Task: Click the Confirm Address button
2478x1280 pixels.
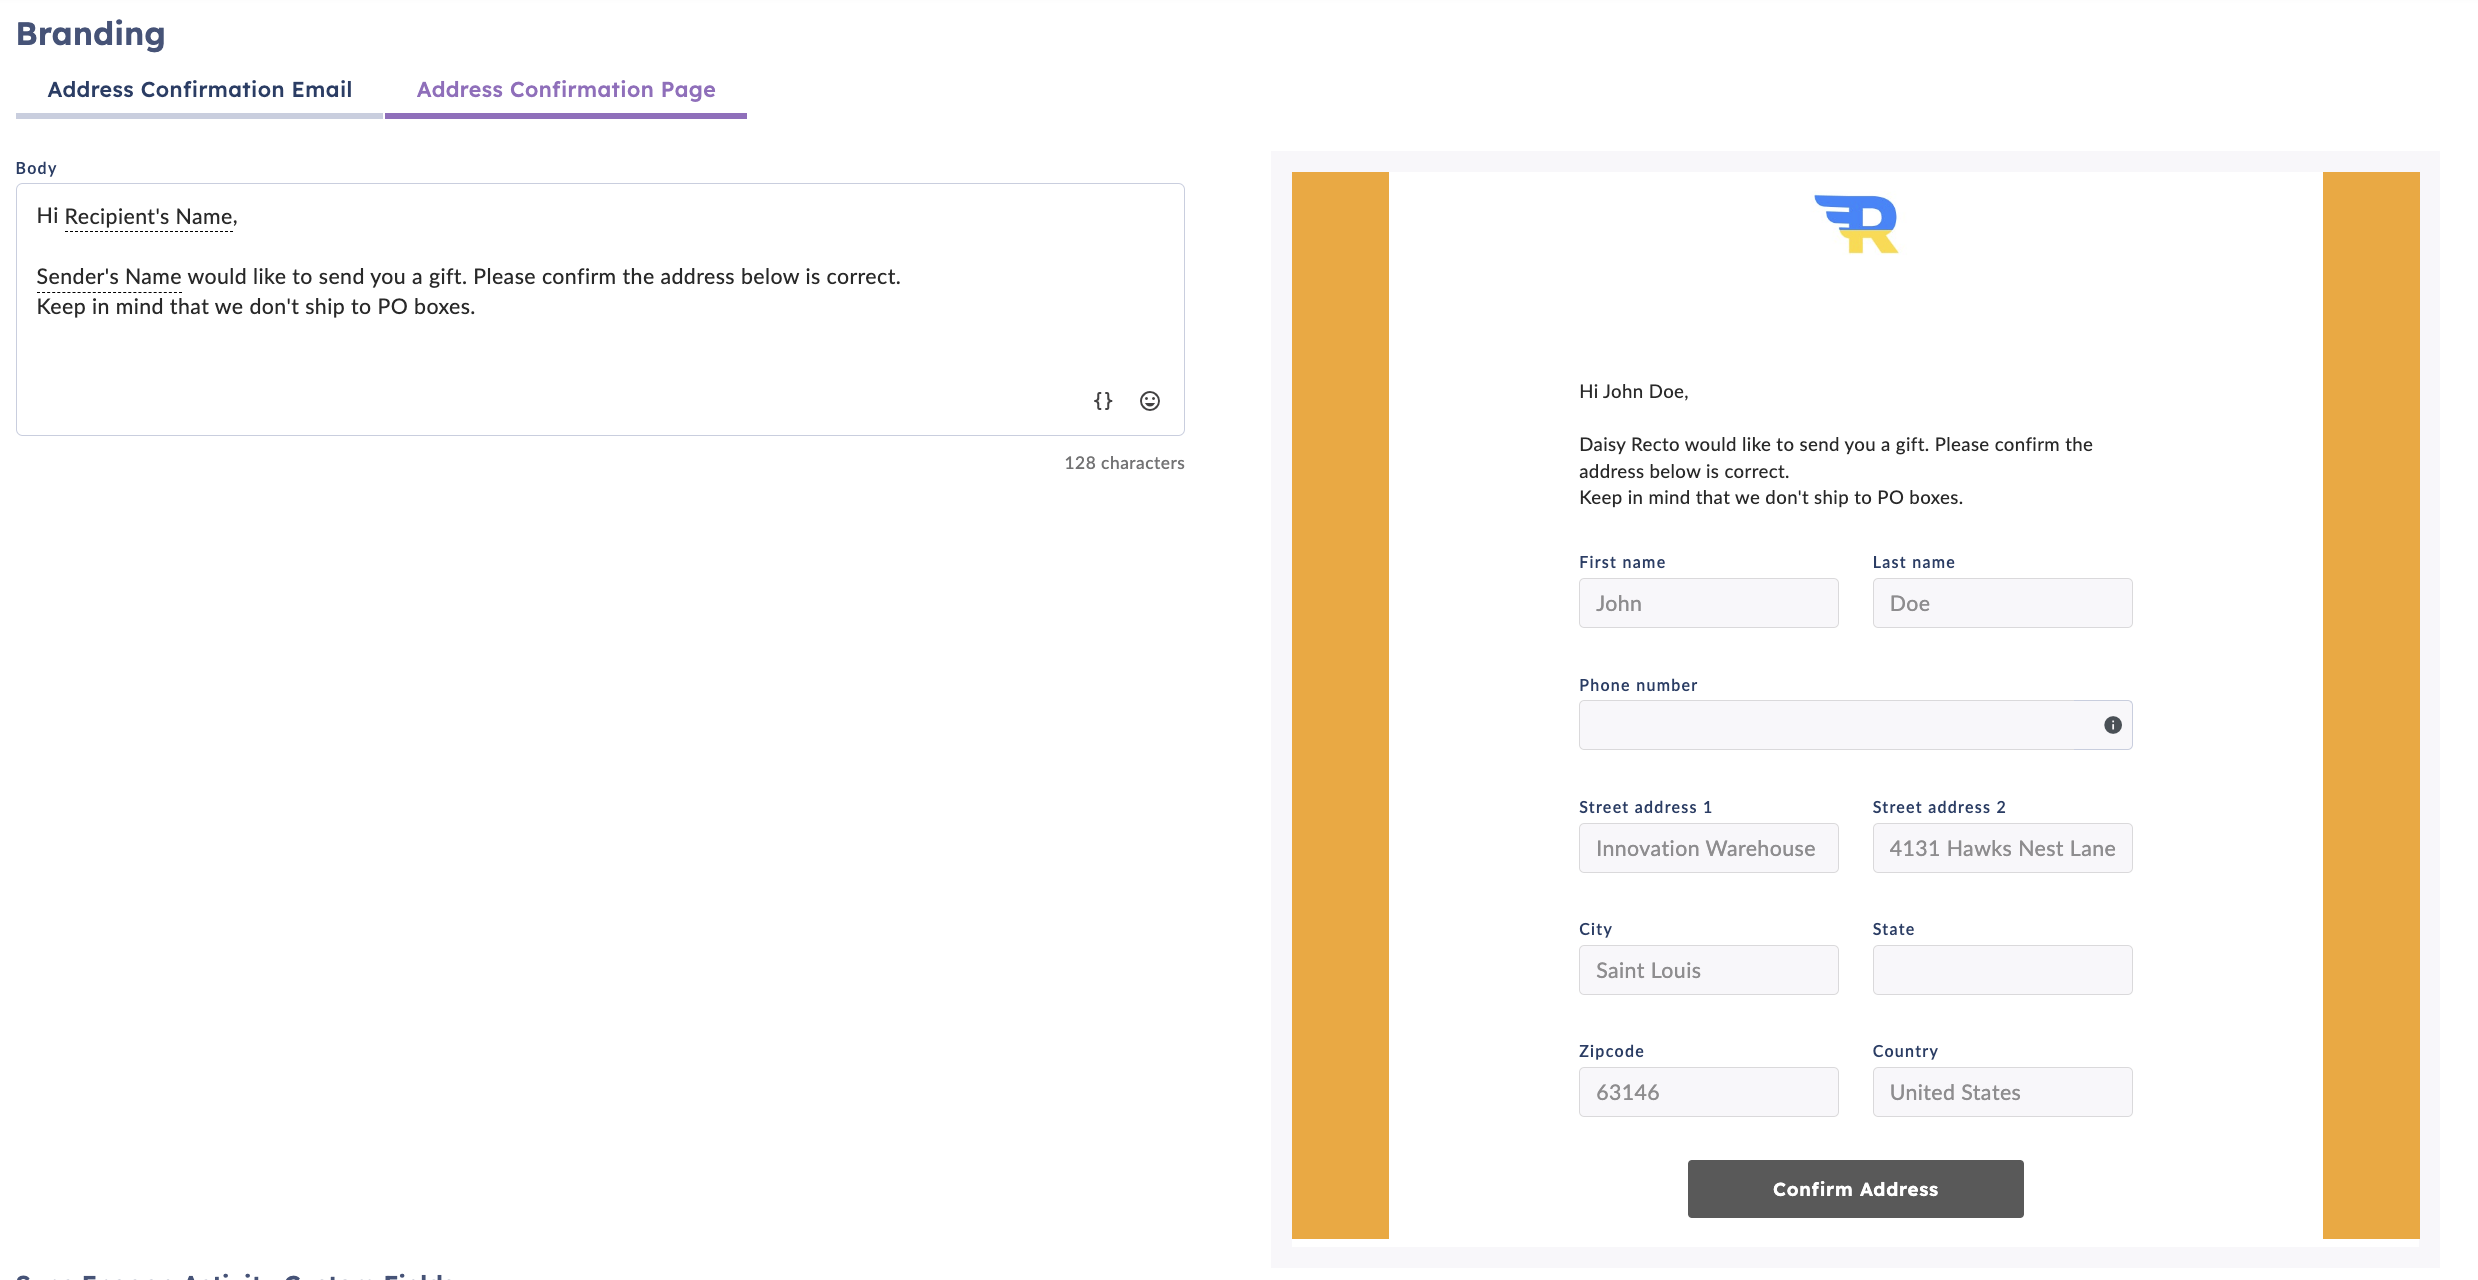Action: pyautogui.click(x=1856, y=1189)
